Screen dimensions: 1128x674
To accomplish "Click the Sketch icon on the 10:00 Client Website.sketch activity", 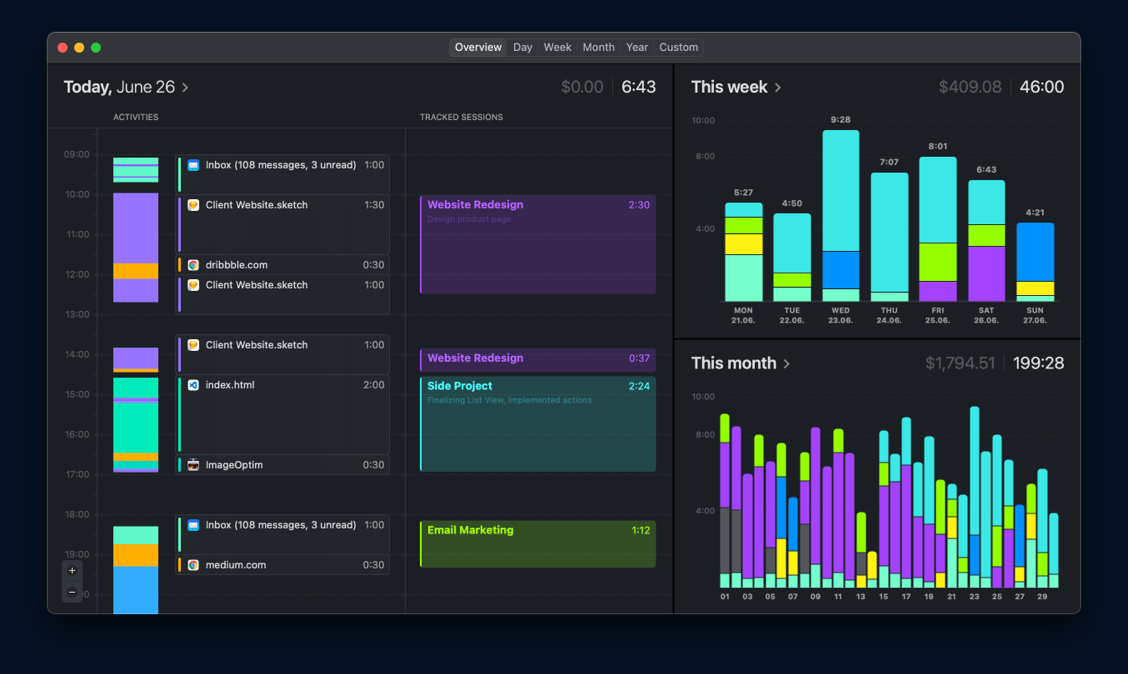I will 194,205.
